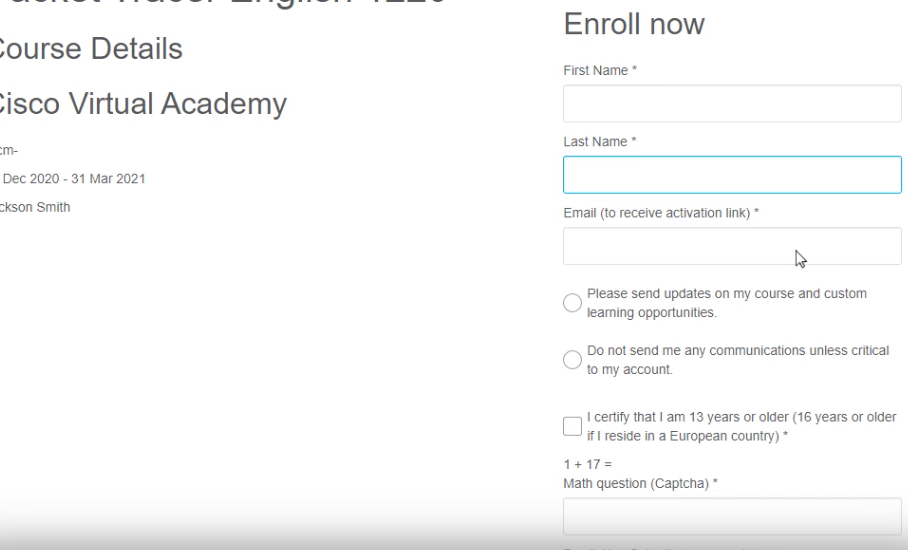Viewport: 908px width, 550px height.
Task: Click the First Name input field
Action: click(x=732, y=103)
